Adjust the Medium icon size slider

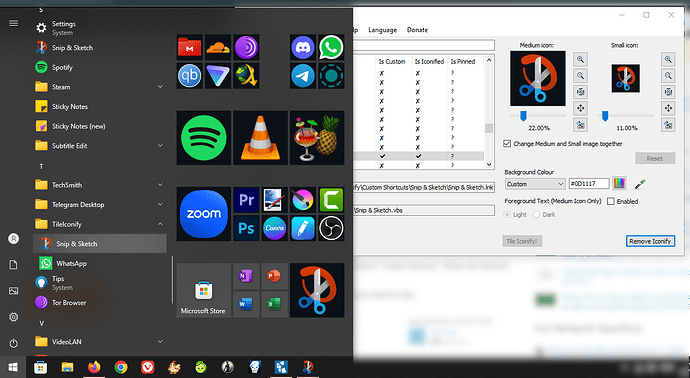tap(523, 116)
